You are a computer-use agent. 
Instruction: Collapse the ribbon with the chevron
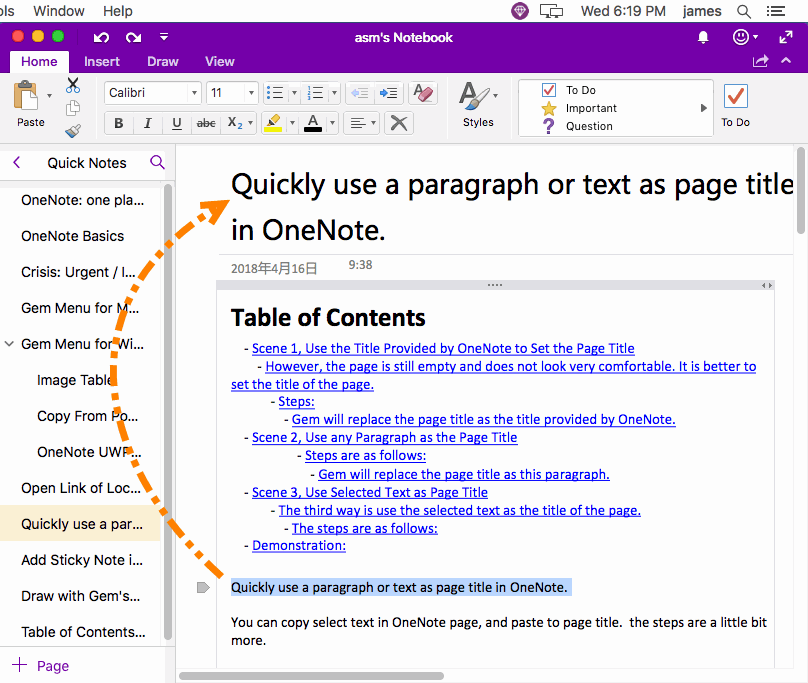pos(786,61)
